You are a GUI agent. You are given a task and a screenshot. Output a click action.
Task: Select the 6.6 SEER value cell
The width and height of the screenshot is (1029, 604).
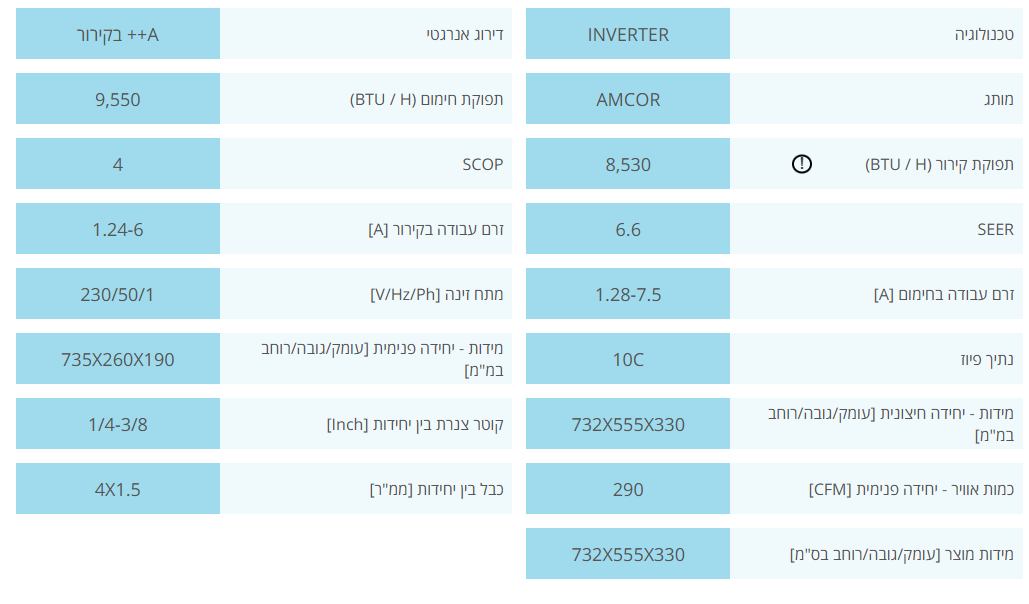[x=627, y=228]
